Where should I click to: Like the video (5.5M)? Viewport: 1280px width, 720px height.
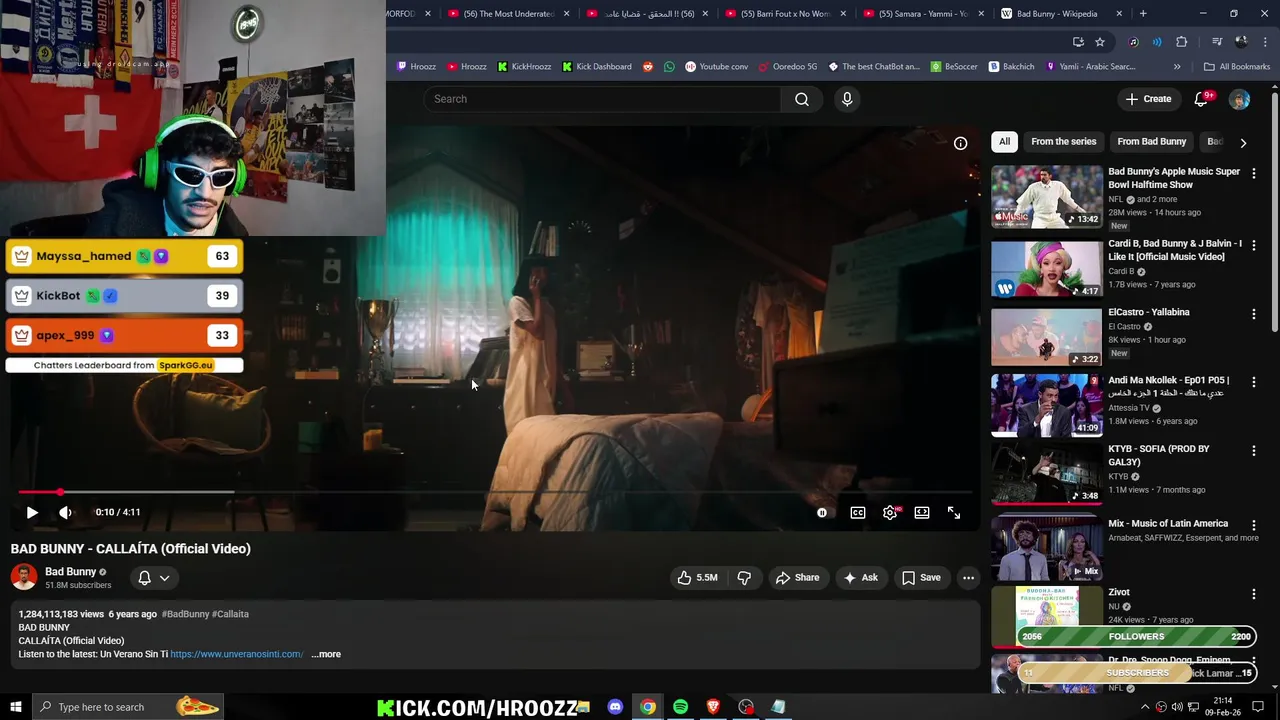(697, 577)
